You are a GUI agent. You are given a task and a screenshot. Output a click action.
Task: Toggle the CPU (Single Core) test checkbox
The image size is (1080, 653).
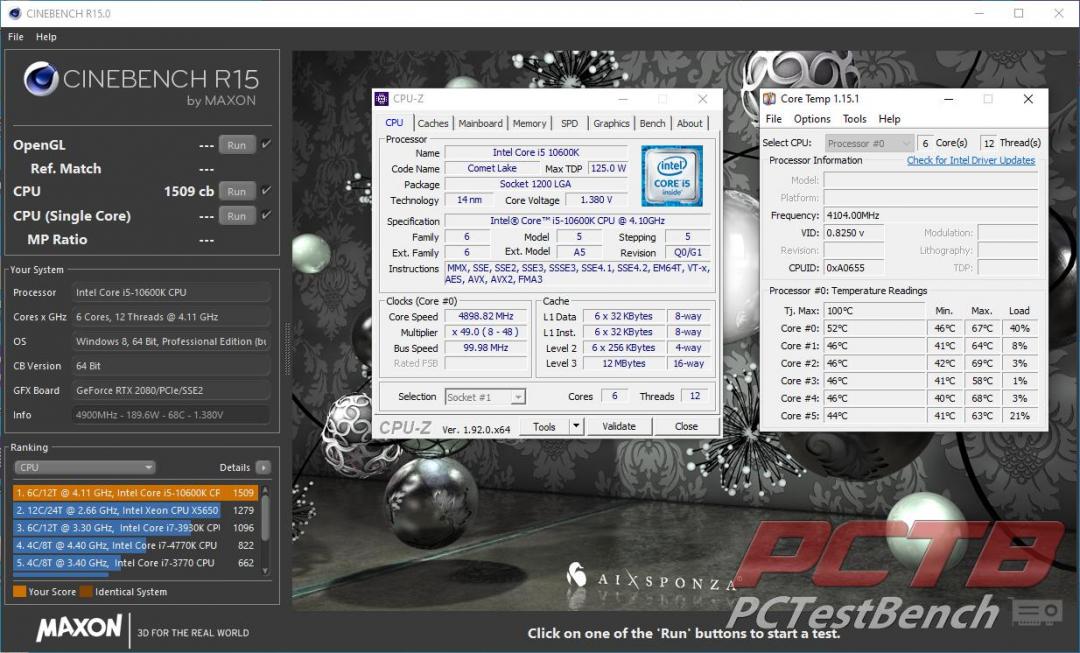(267, 215)
